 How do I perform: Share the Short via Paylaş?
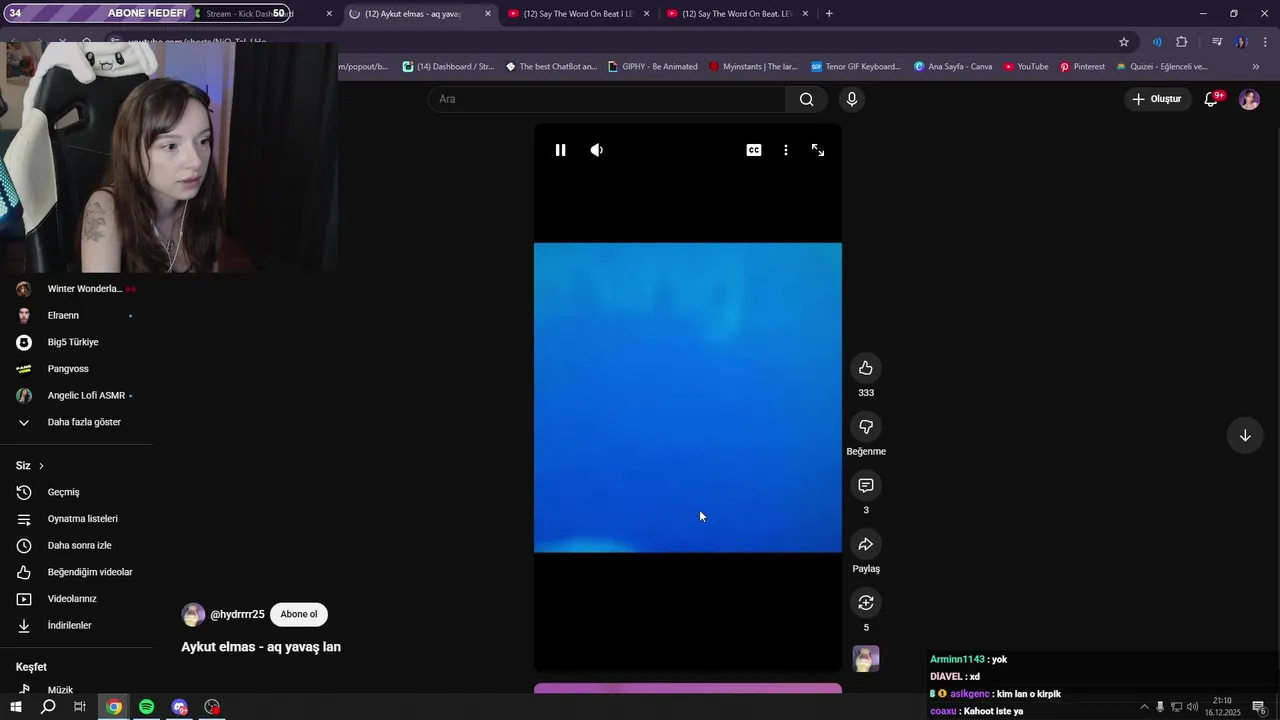click(866, 544)
